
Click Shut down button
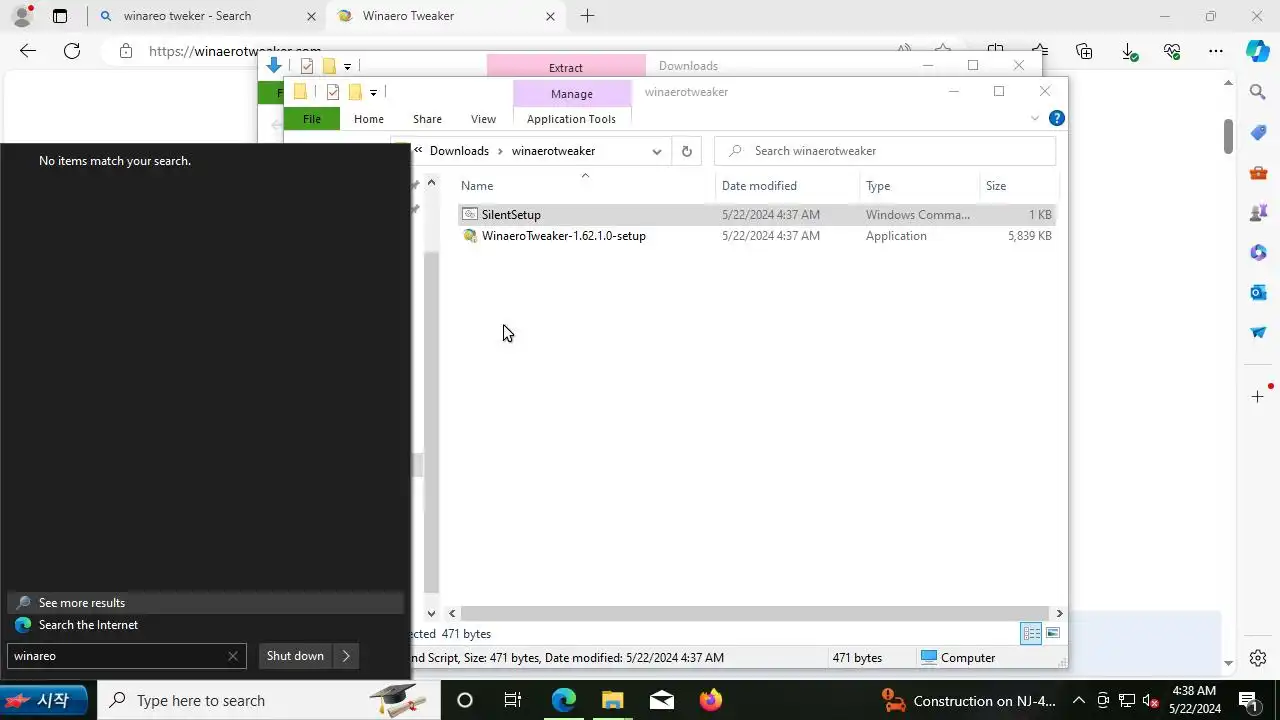[295, 656]
